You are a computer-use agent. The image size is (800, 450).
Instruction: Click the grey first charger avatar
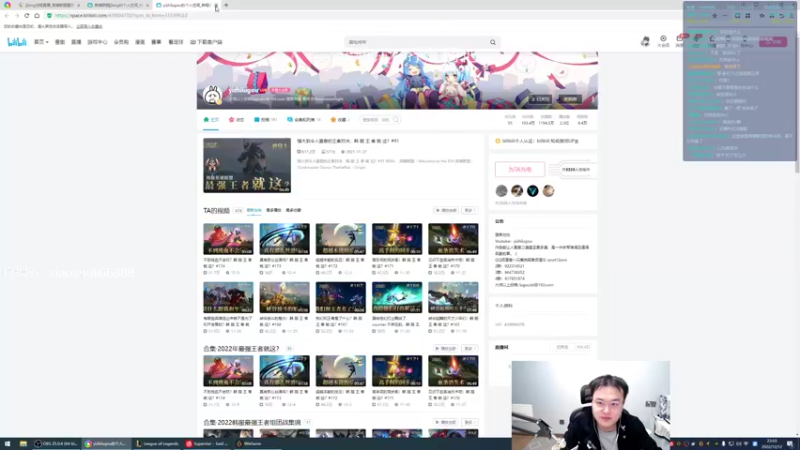coord(502,191)
